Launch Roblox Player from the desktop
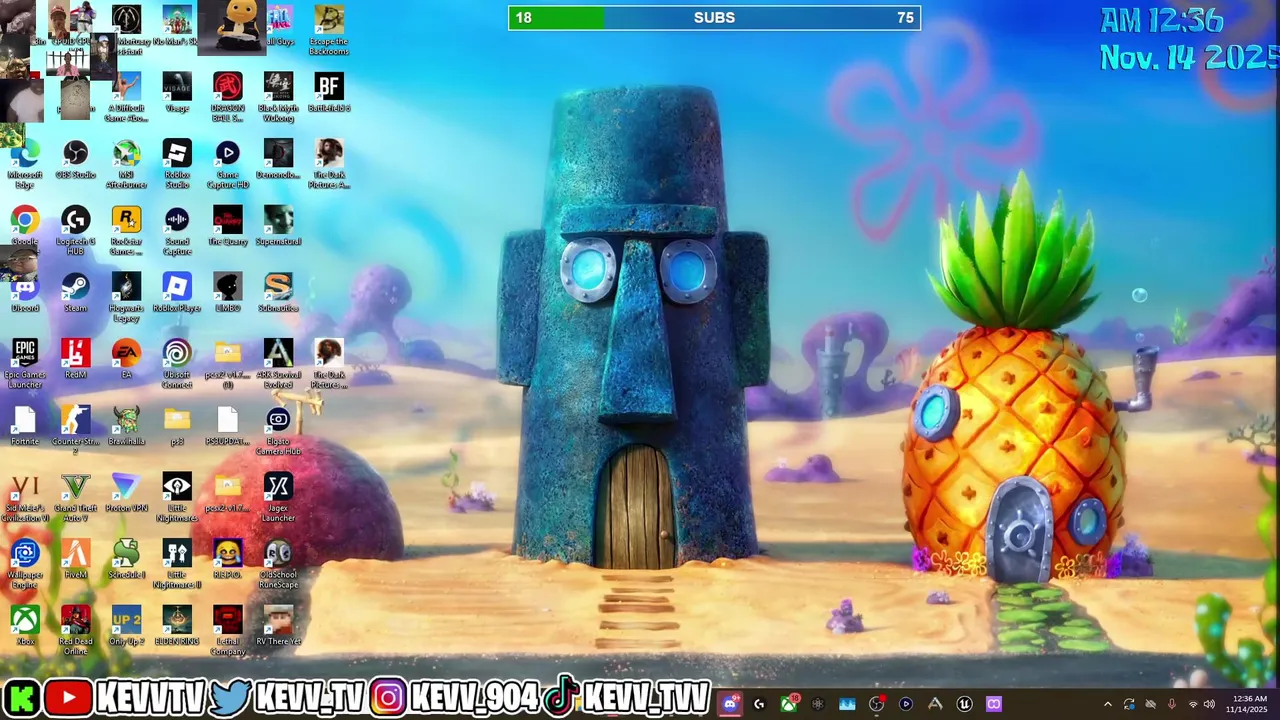This screenshot has width=1280, height=720. (177, 293)
